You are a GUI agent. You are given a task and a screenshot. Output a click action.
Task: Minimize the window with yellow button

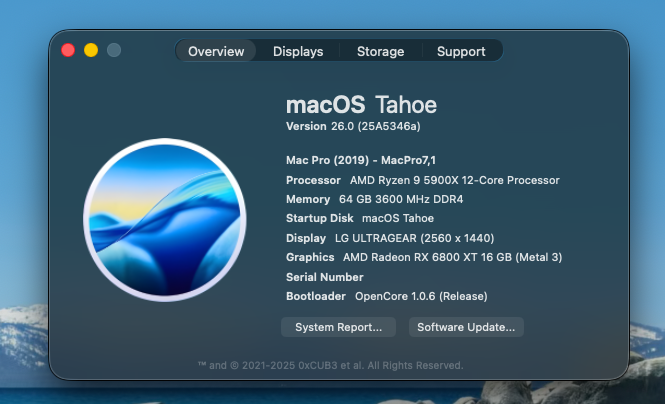pos(91,50)
